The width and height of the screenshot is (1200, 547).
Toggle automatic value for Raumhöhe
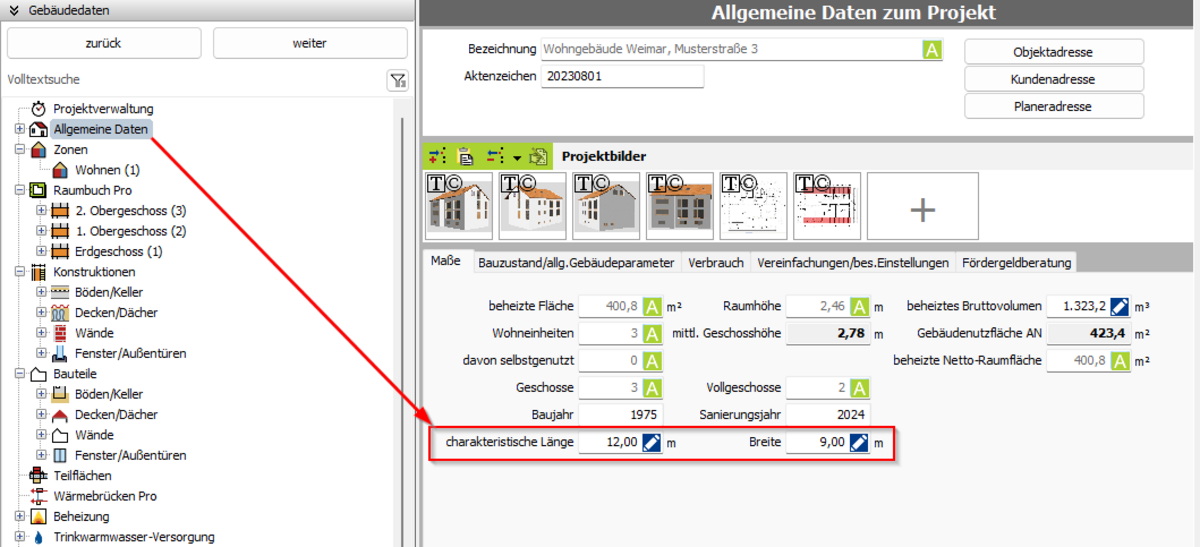pos(859,307)
